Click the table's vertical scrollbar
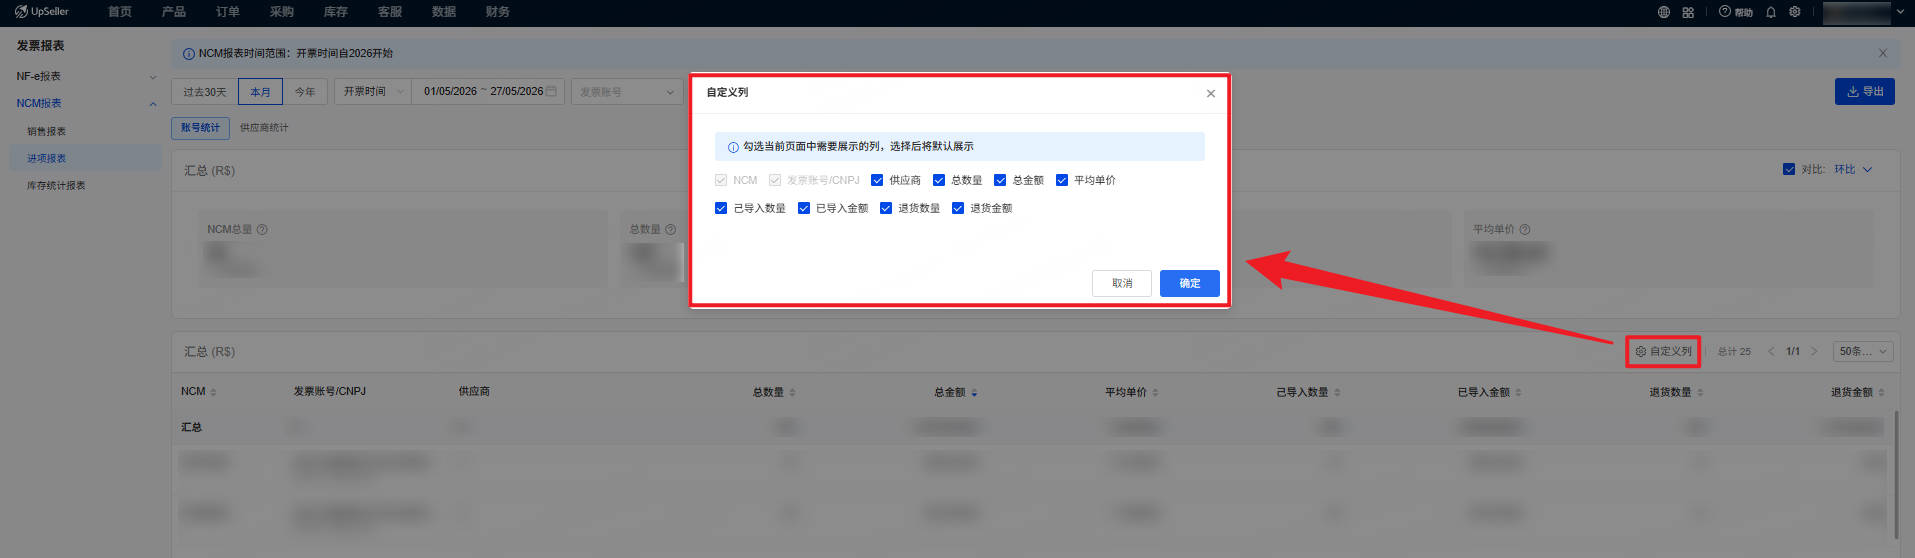This screenshot has width=1915, height=558. pyautogui.click(x=1896, y=475)
